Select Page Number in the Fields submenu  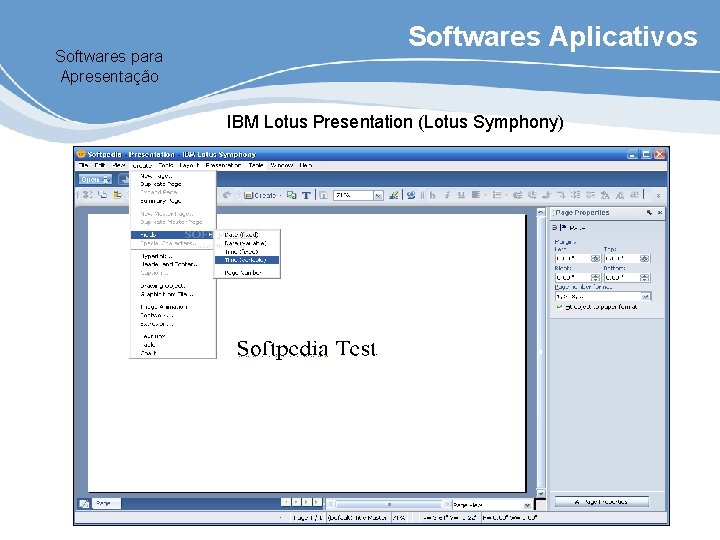(x=243, y=273)
